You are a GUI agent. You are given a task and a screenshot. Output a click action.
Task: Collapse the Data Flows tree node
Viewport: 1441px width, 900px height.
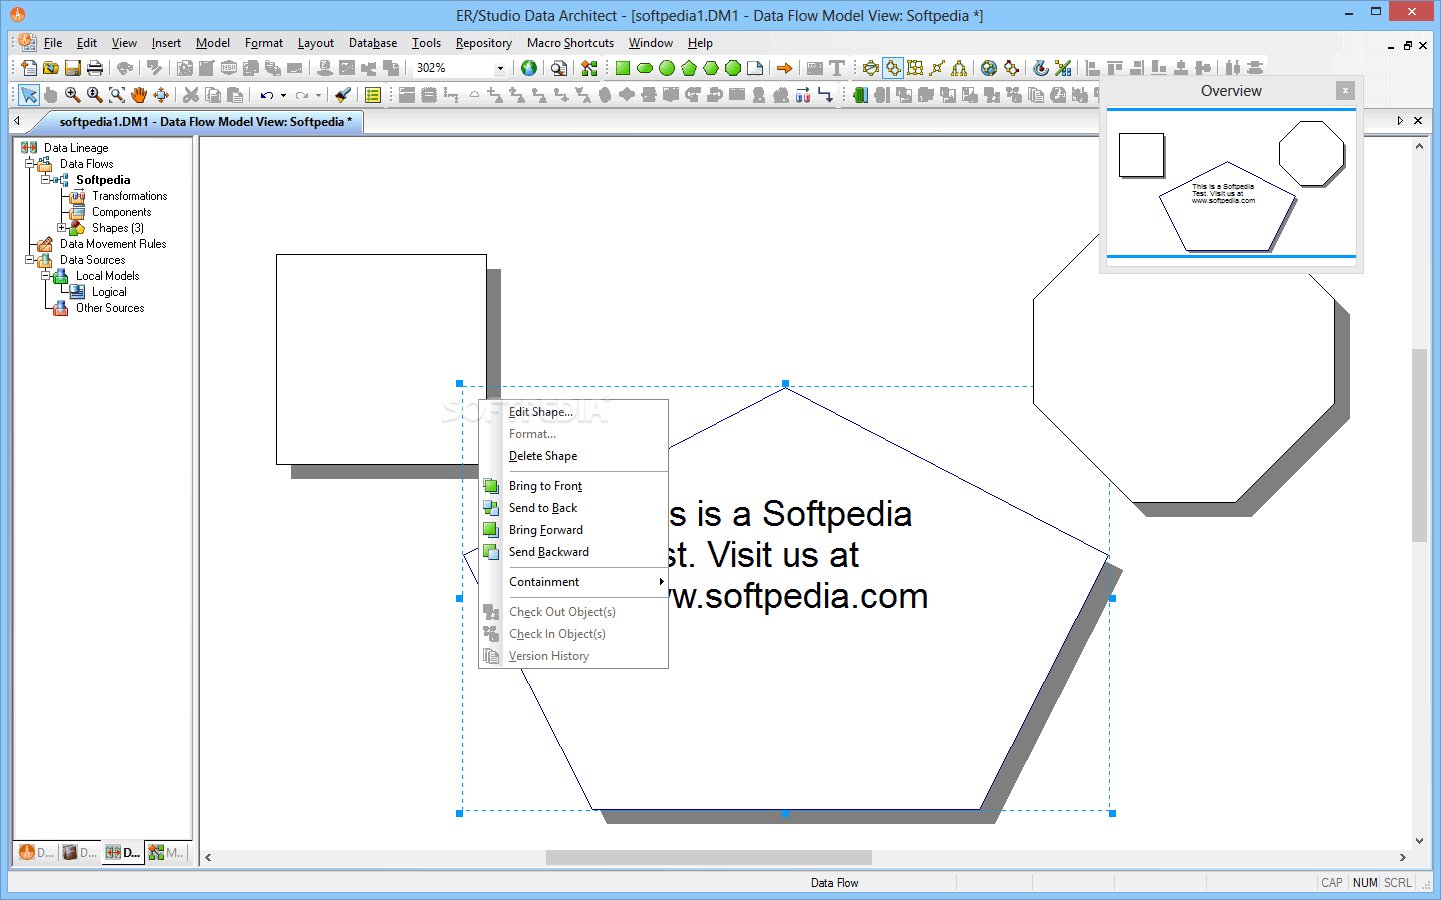30,164
